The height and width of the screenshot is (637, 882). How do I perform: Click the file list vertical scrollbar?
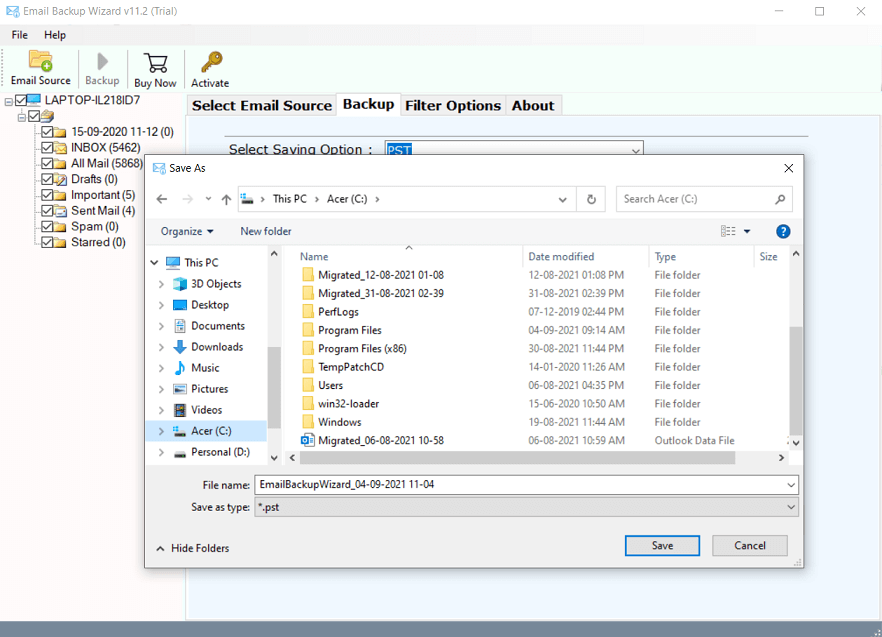coord(795,380)
